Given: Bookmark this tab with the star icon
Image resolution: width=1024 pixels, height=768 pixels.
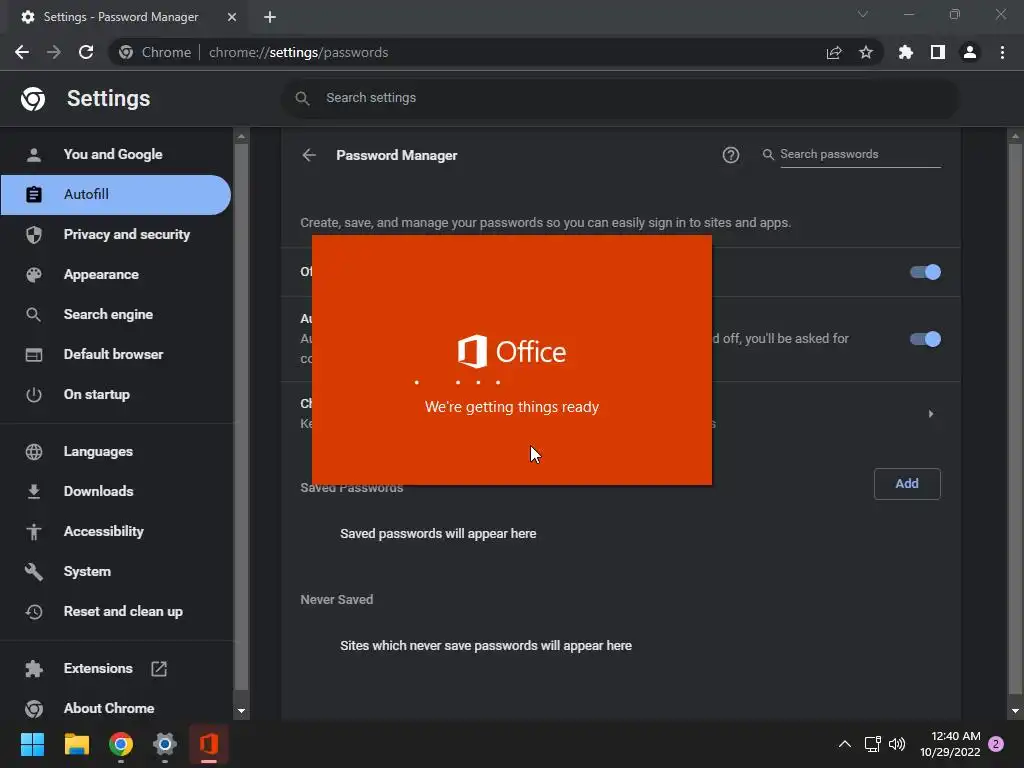Looking at the screenshot, I should (866, 52).
